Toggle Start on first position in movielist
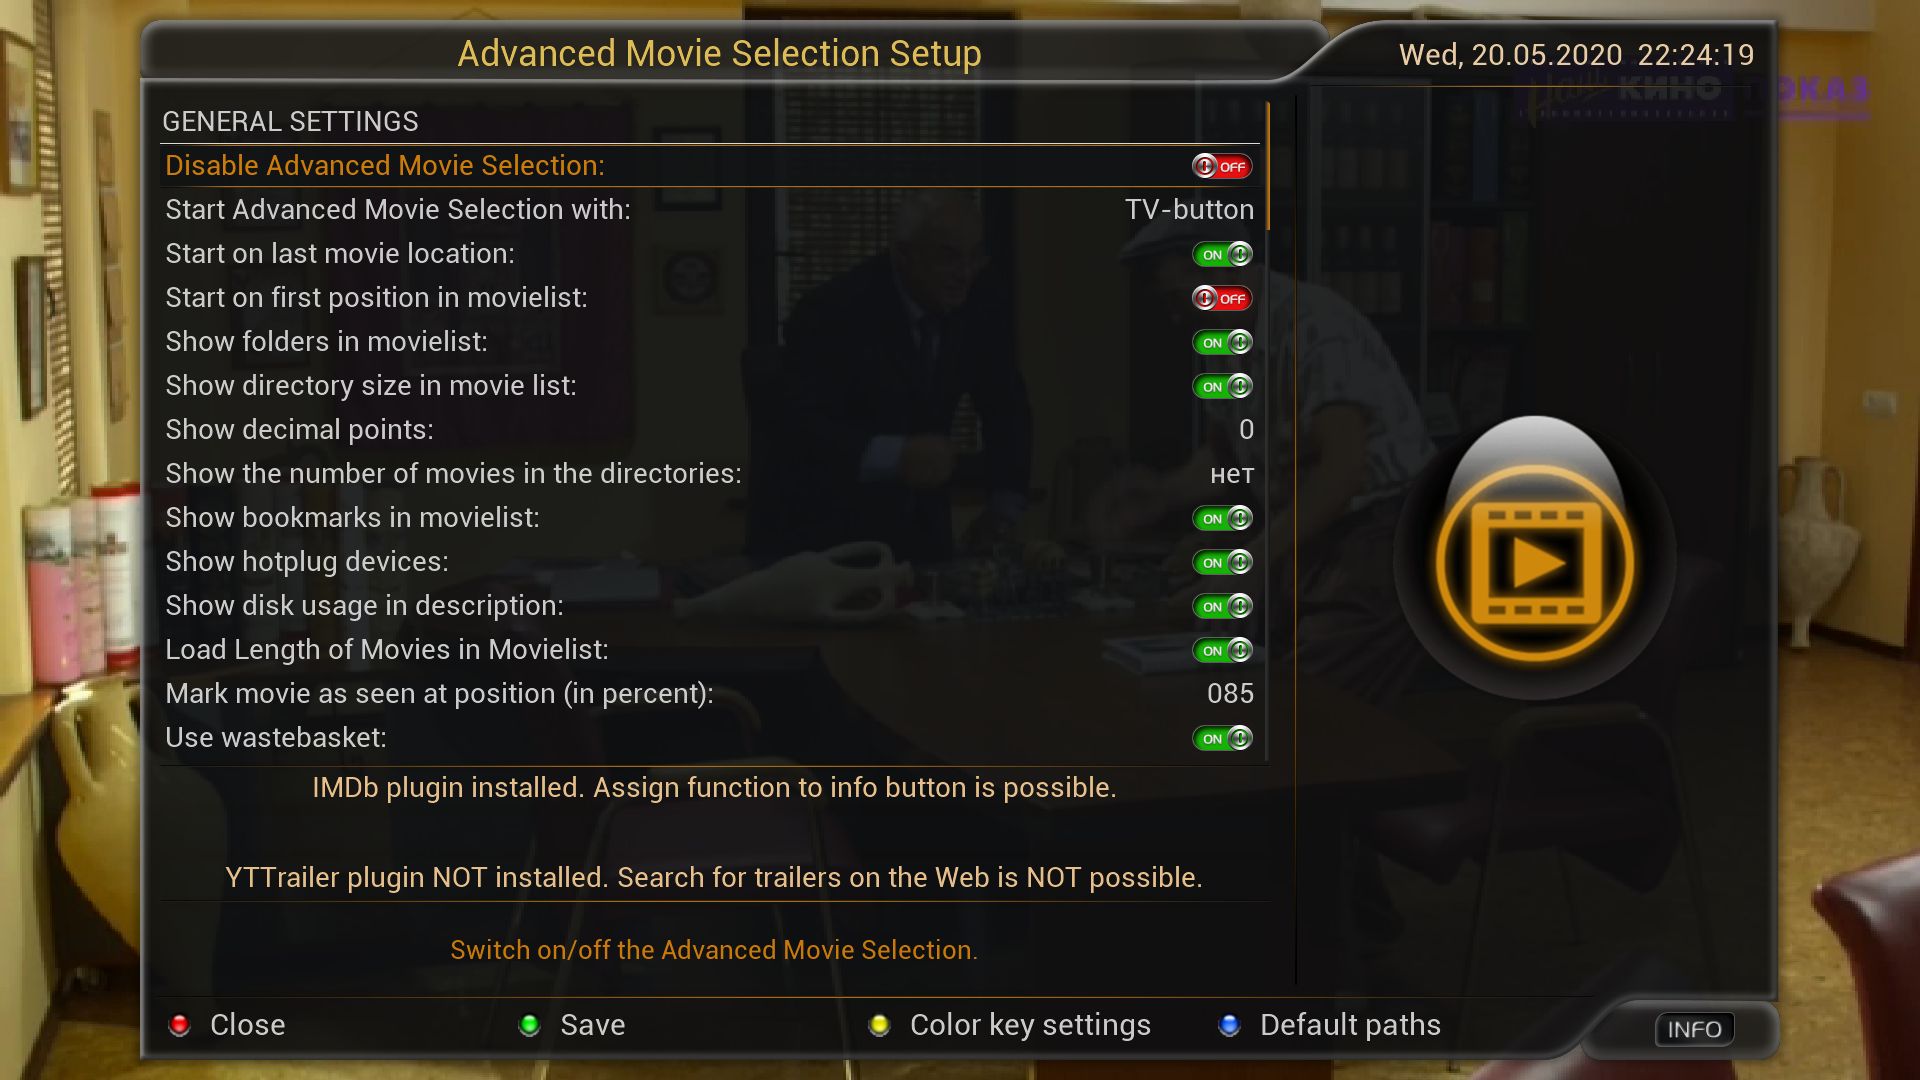 tap(1222, 298)
